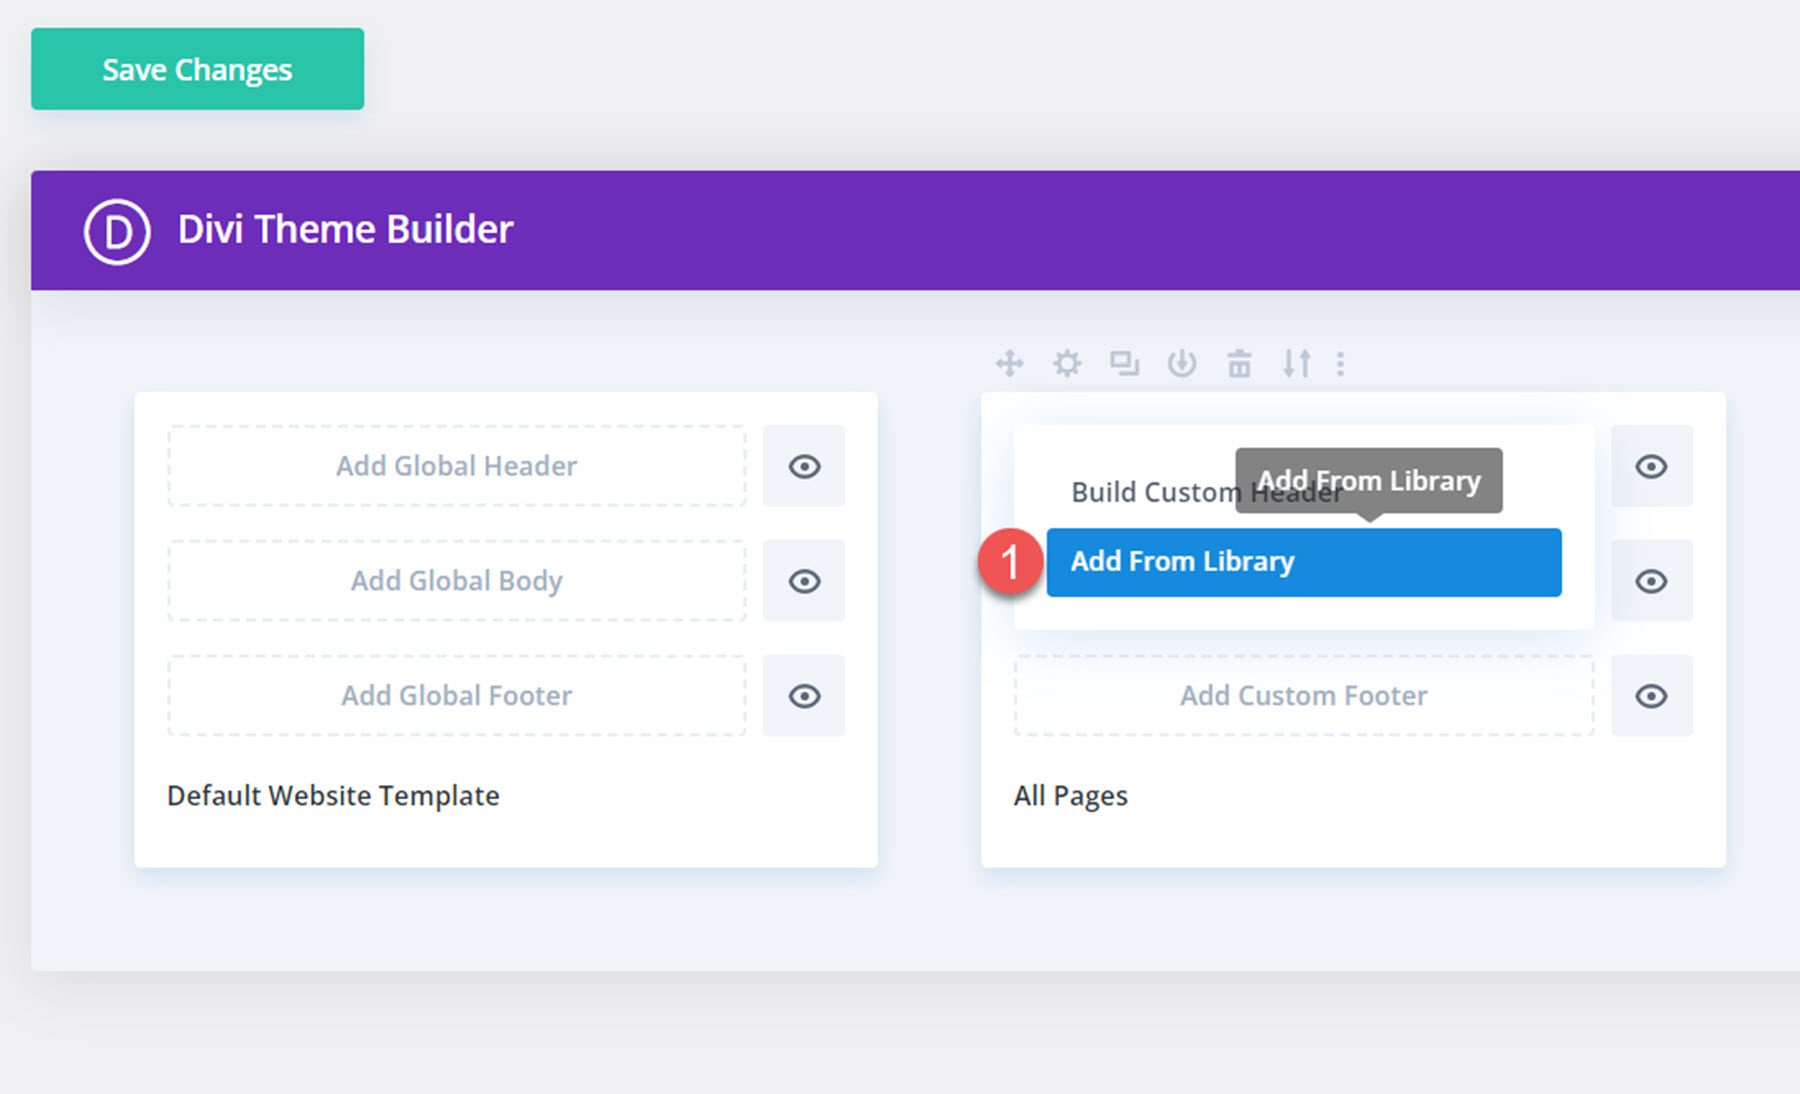Image resolution: width=1800 pixels, height=1094 pixels.
Task: Click Add Global Body
Action: pos(457,581)
